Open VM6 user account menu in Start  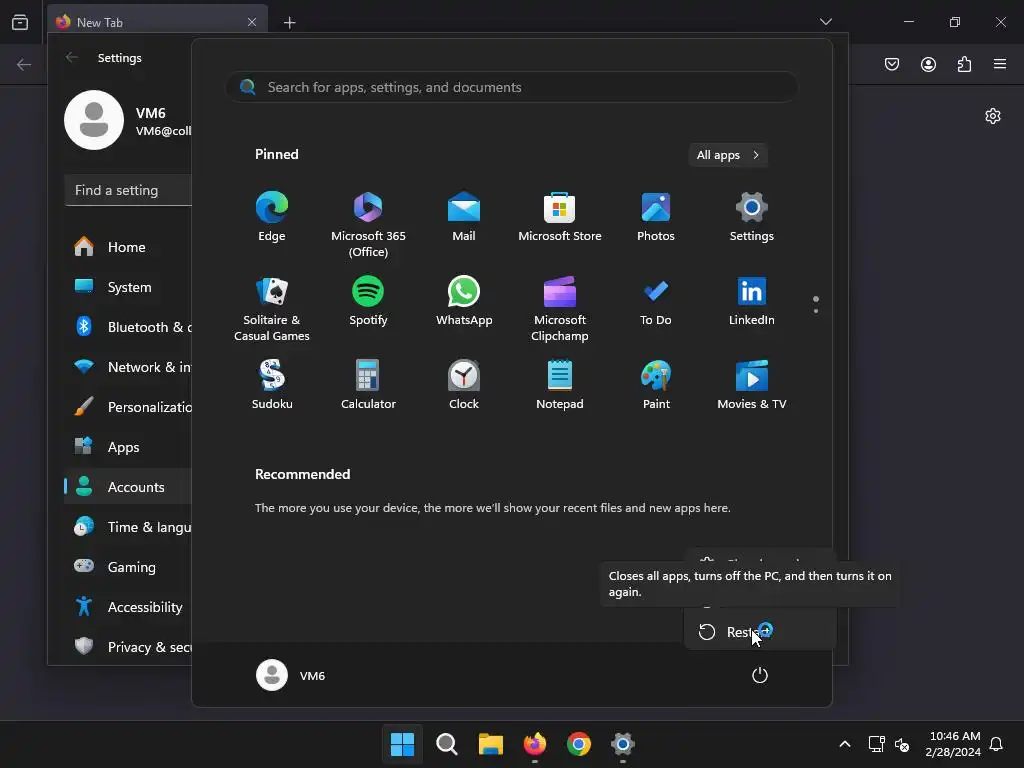291,675
